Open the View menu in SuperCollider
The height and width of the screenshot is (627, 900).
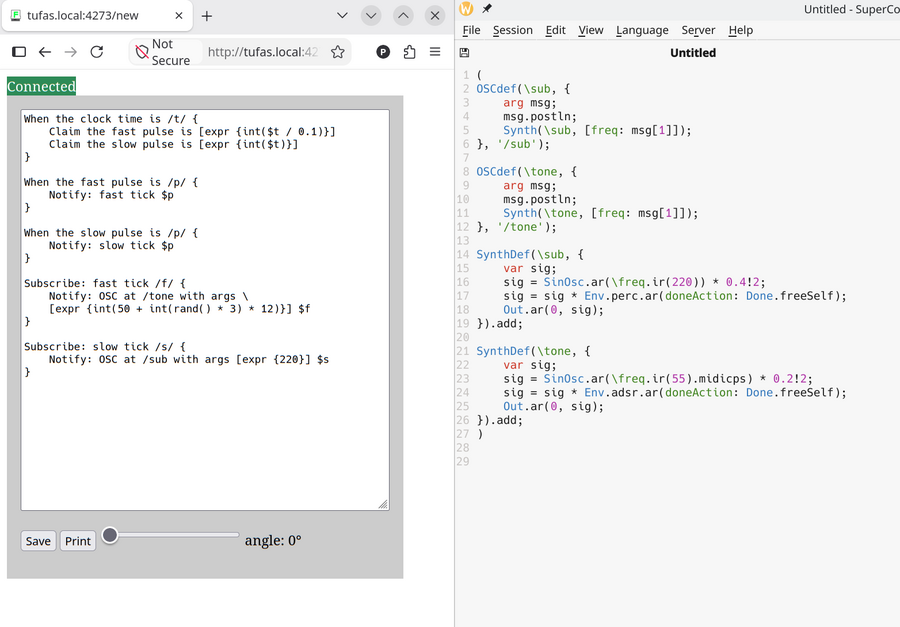coord(591,30)
